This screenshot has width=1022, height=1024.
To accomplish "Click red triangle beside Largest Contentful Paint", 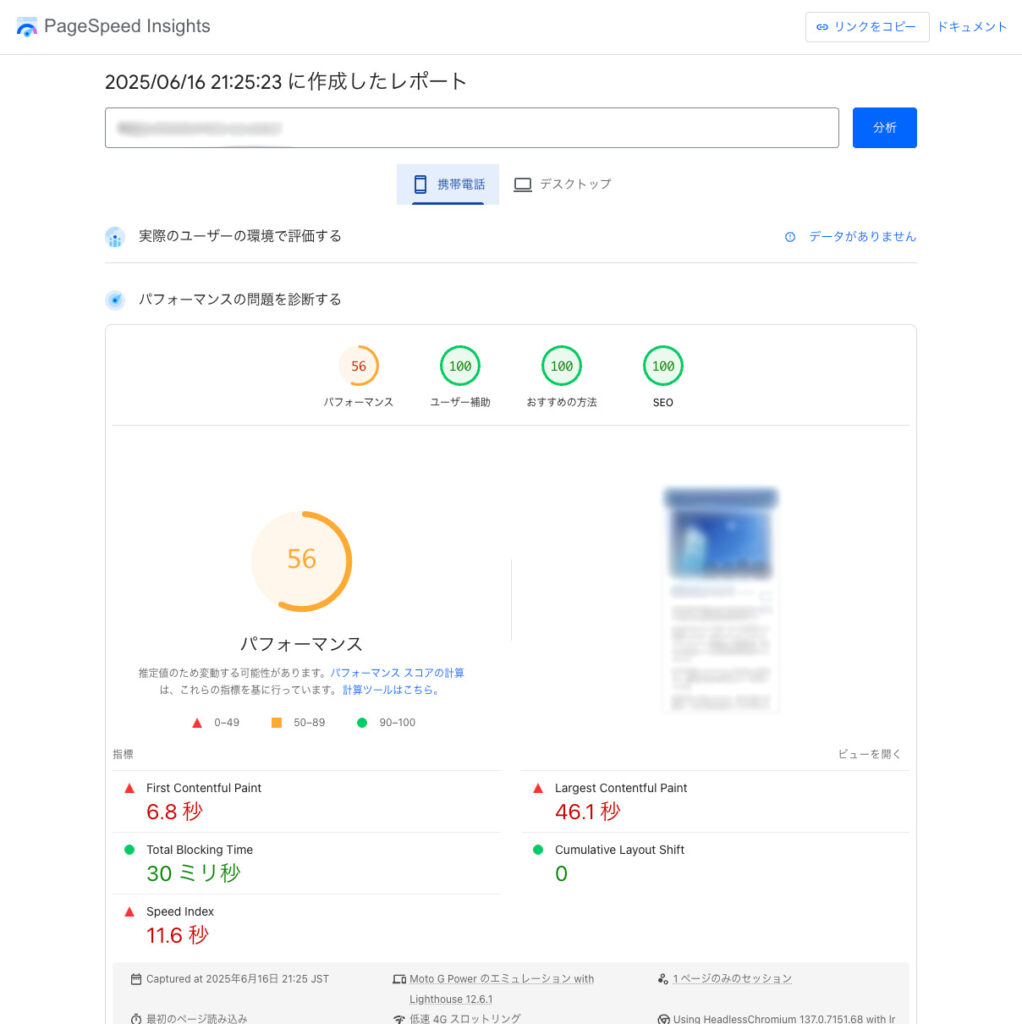I will pyautogui.click(x=538, y=788).
